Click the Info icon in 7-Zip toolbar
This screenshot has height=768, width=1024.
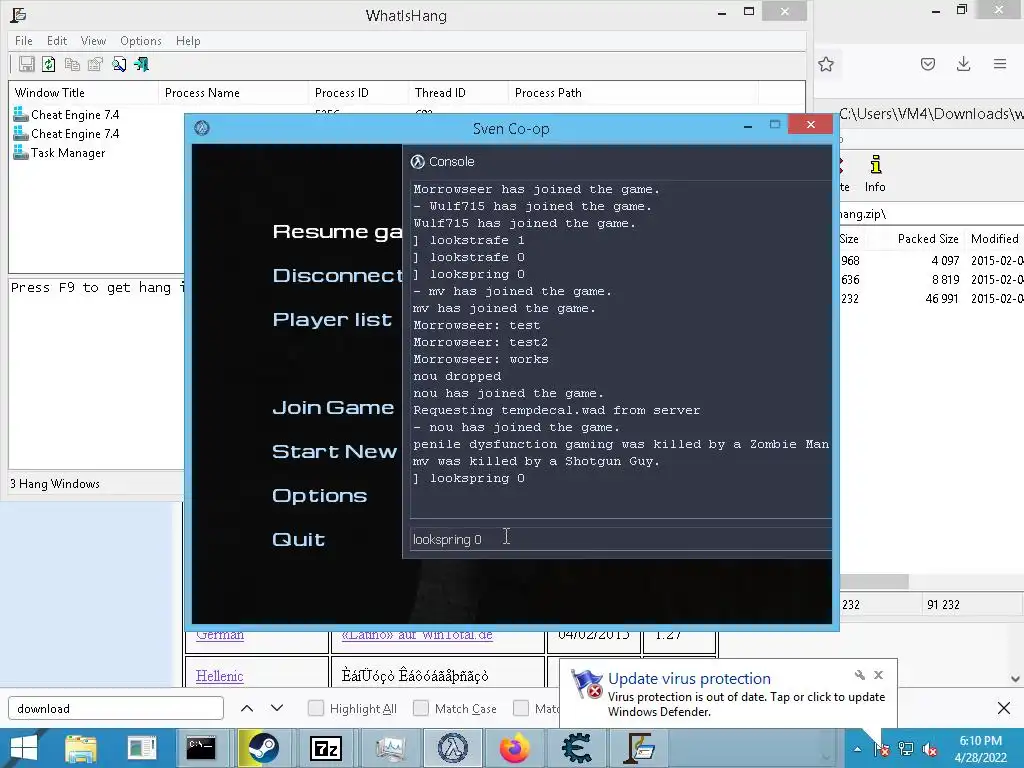click(x=875, y=173)
